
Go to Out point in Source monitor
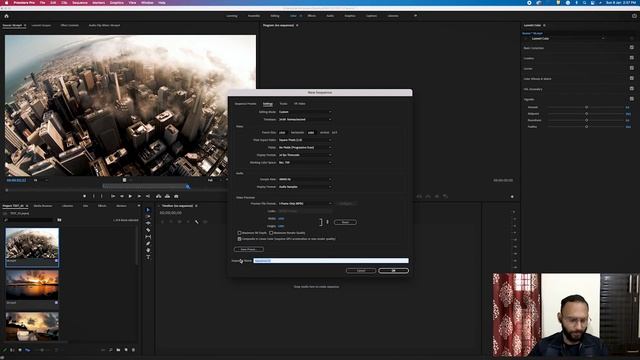[x=148, y=196]
